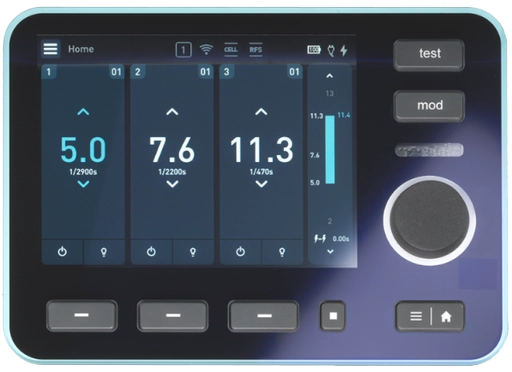Toggle power for lamp 3
The image size is (512, 372).
tap(240, 252)
